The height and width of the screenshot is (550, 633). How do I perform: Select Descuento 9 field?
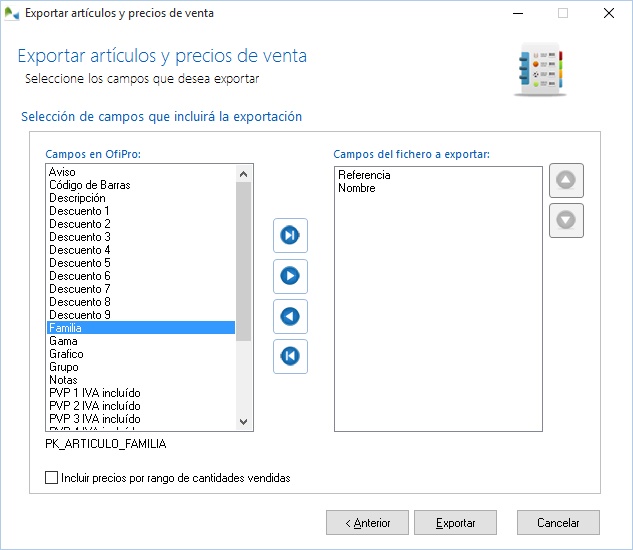(141, 315)
